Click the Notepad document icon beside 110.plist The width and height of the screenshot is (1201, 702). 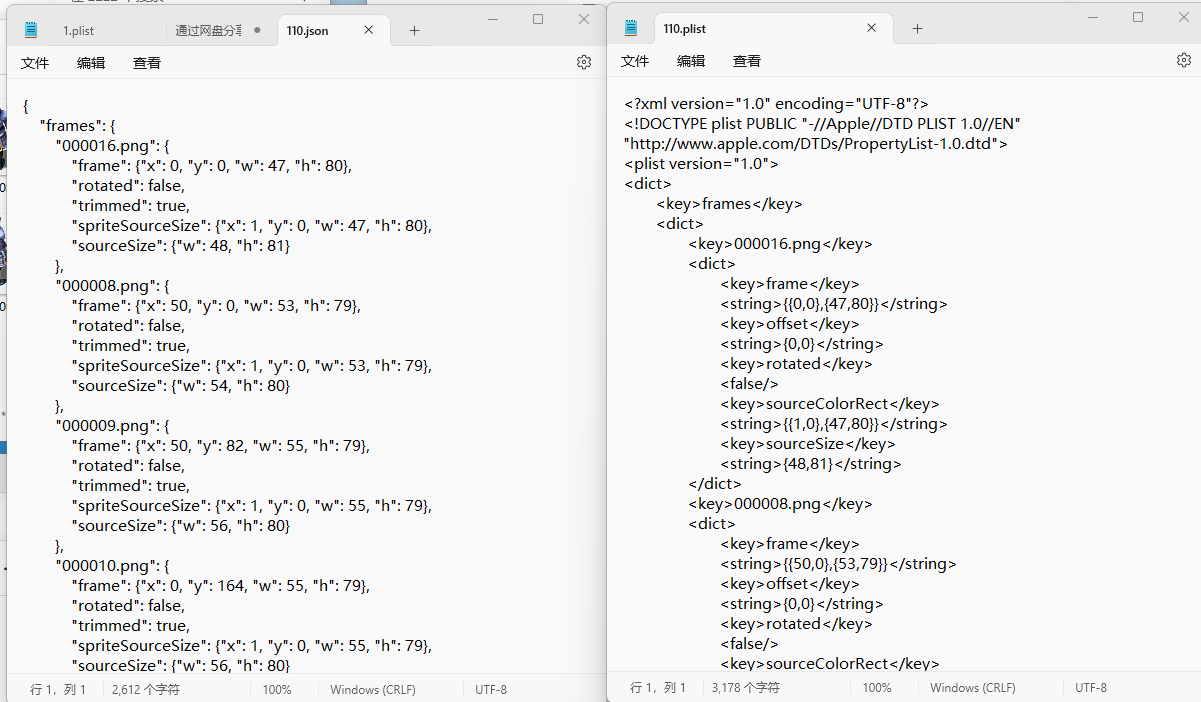point(631,28)
